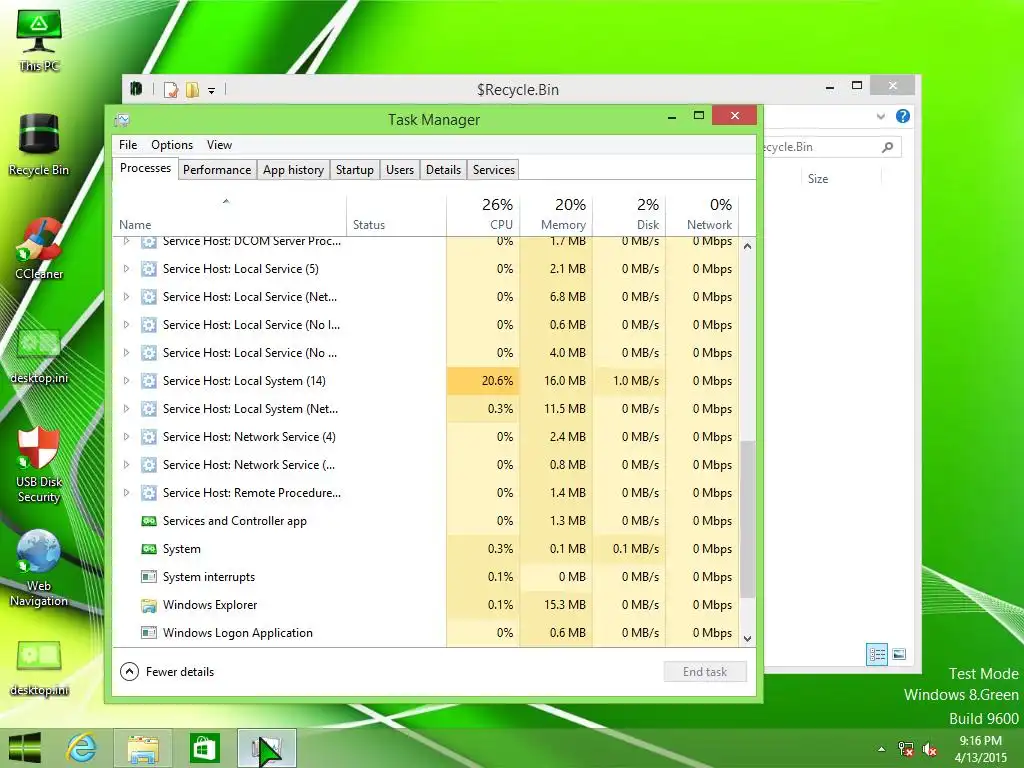Switch to the Performance tab
The width and height of the screenshot is (1024, 768).
(217, 170)
